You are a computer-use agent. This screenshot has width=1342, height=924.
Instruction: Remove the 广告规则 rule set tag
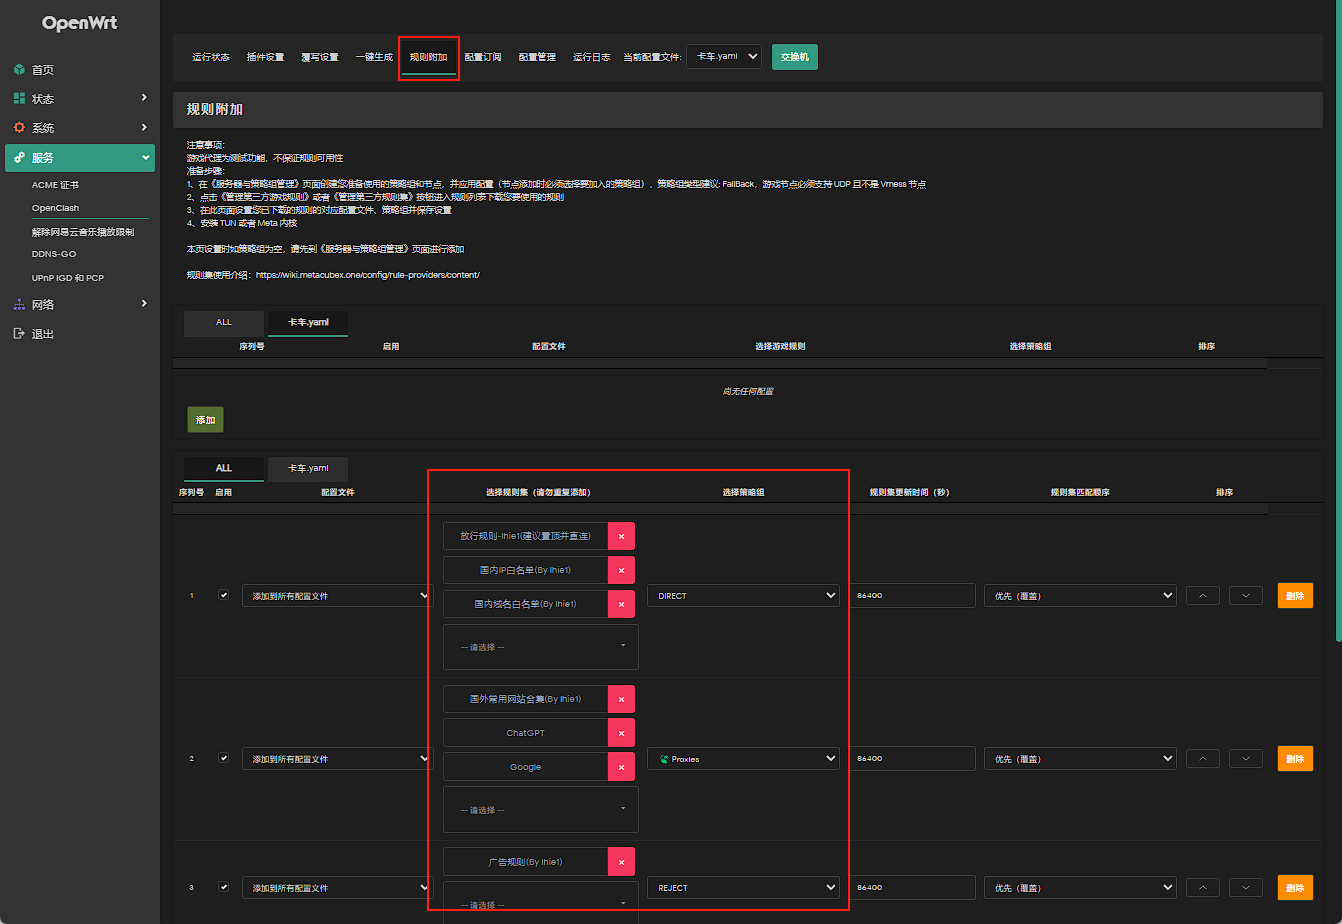(621, 862)
